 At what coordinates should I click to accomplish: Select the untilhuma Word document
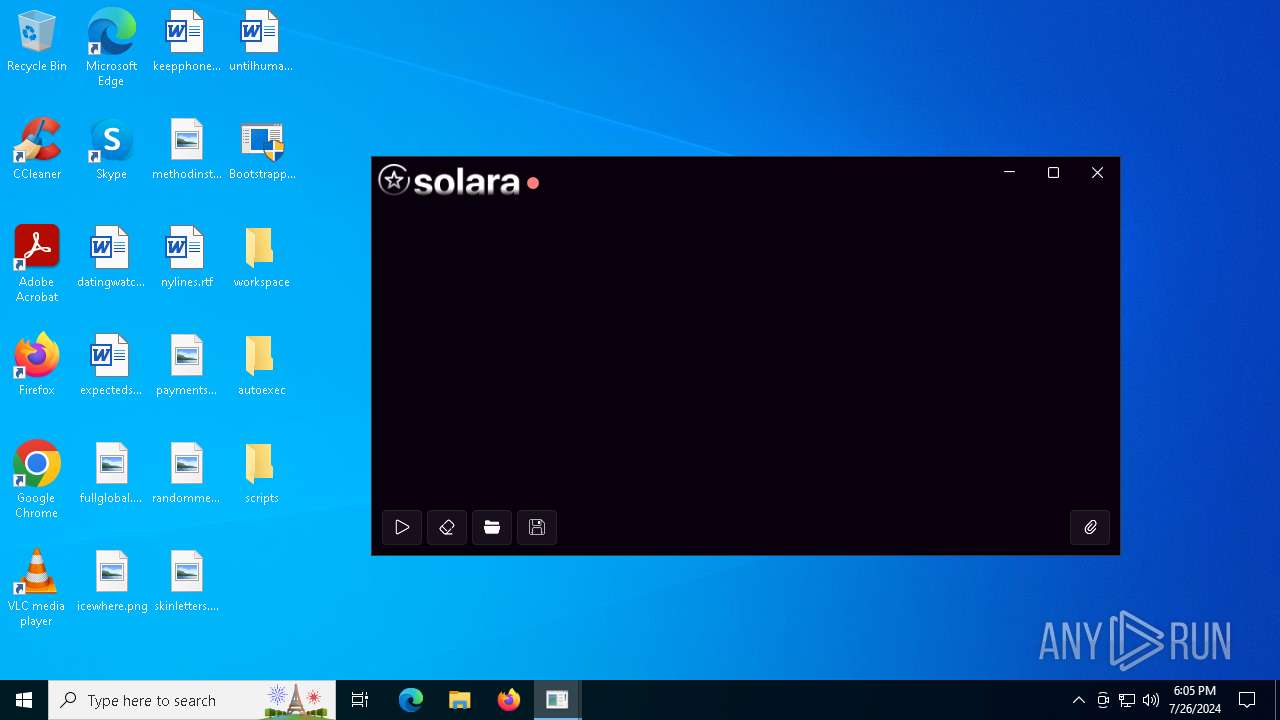tap(261, 42)
